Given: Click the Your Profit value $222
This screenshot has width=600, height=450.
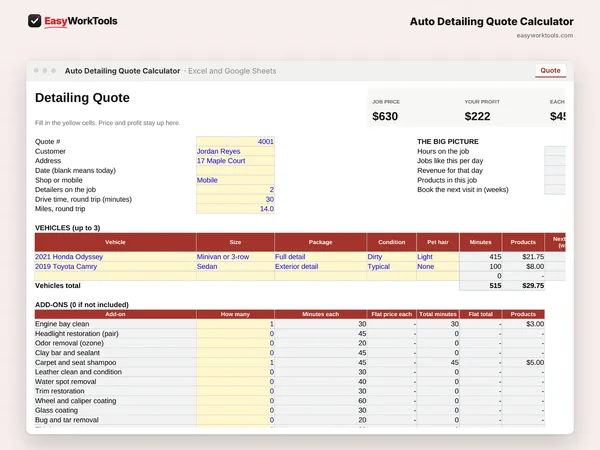Looking at the screenshot, I should click(477, 116).
